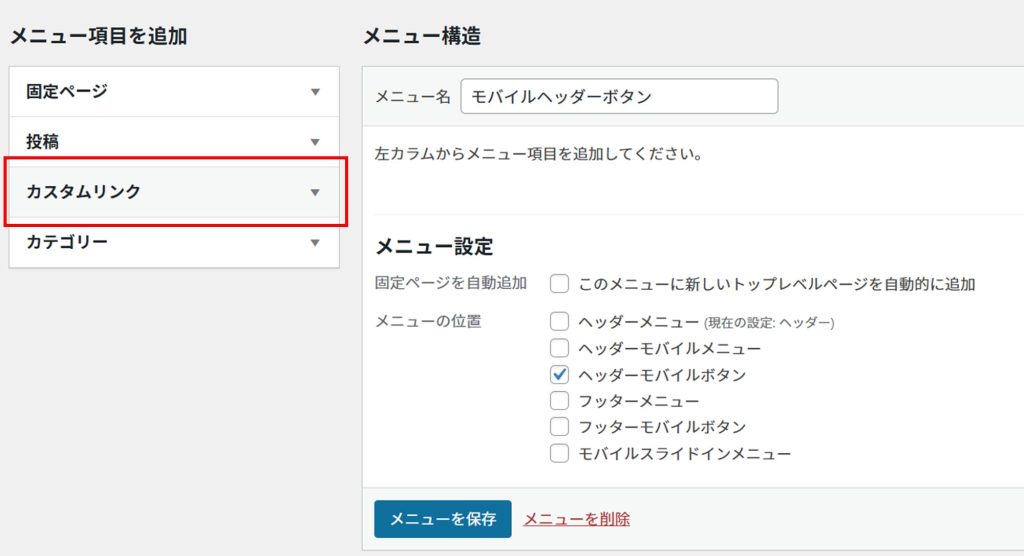Tick the ヘッダーモバイルメニュー checkbox

pyautogui.click(x=560, y=349)
